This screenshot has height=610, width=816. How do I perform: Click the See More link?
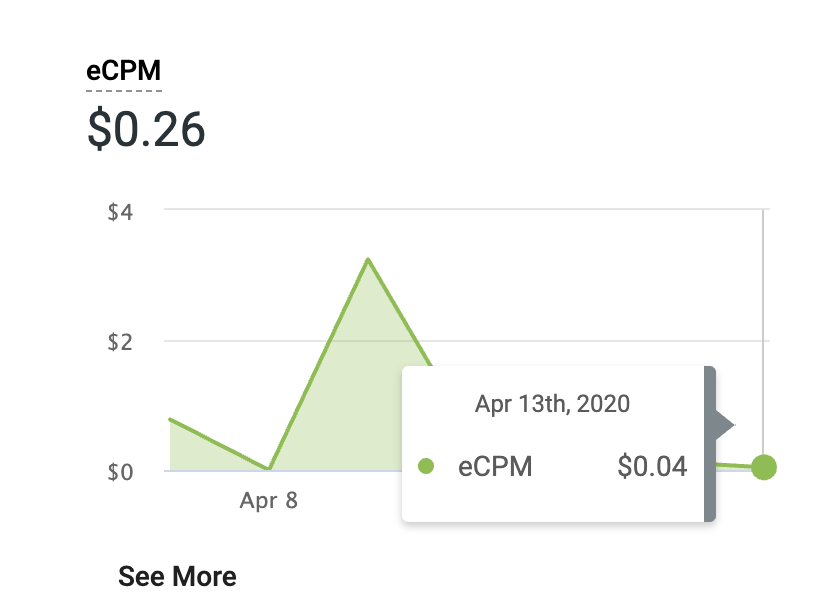point(177,576)
